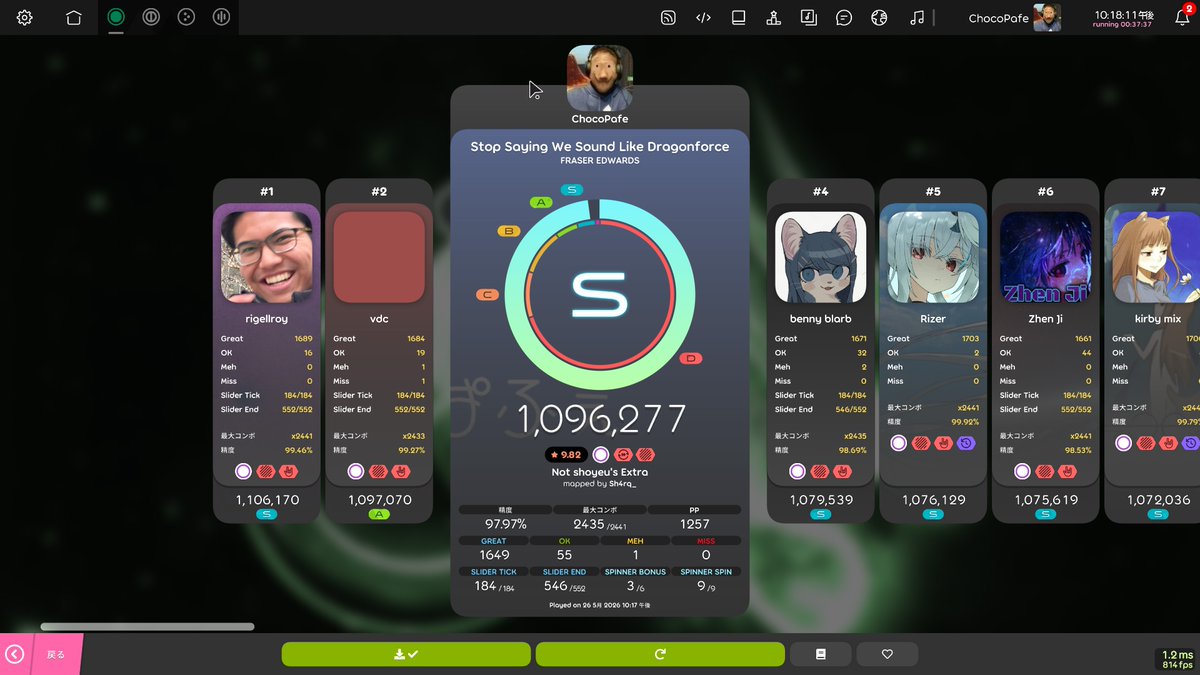Click the Classic mod icon on the main score
1200x675 pixels.
pos(601,455)
